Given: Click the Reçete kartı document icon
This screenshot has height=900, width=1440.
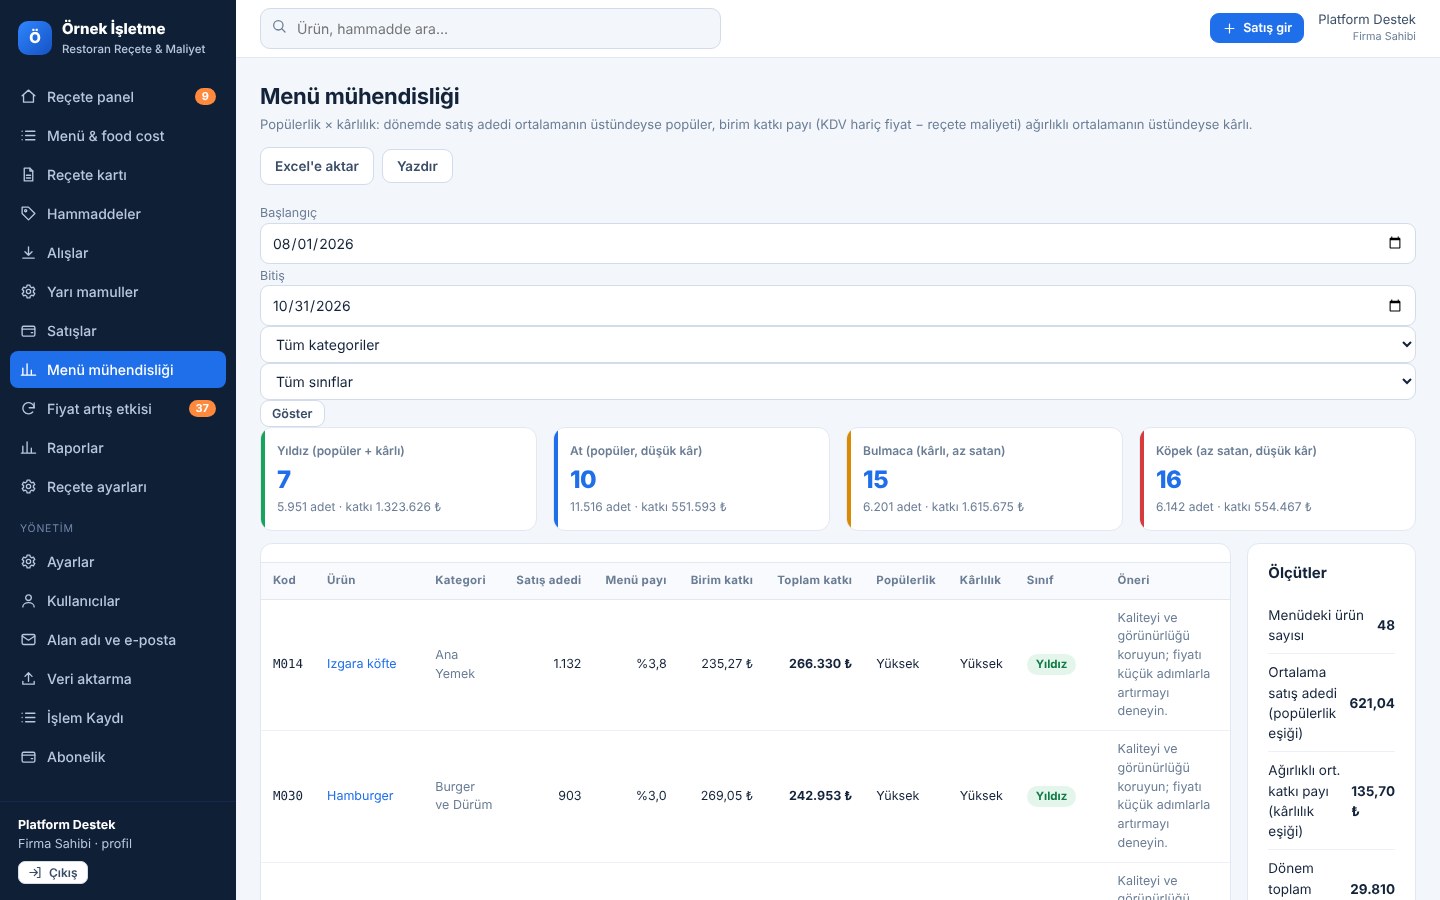Looking at the screenshot, I should coord(28,175).
